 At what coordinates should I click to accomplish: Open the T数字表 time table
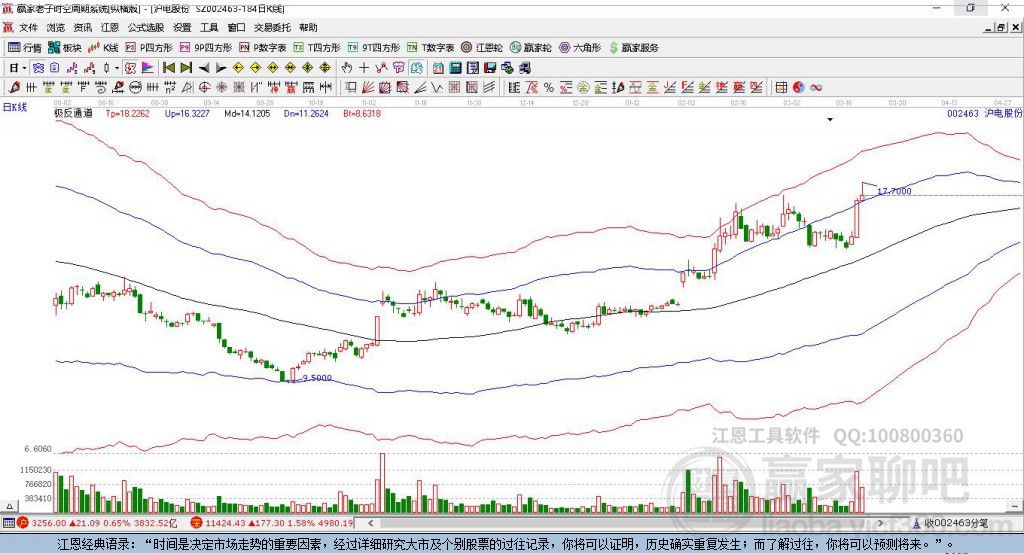pos(430,48)
